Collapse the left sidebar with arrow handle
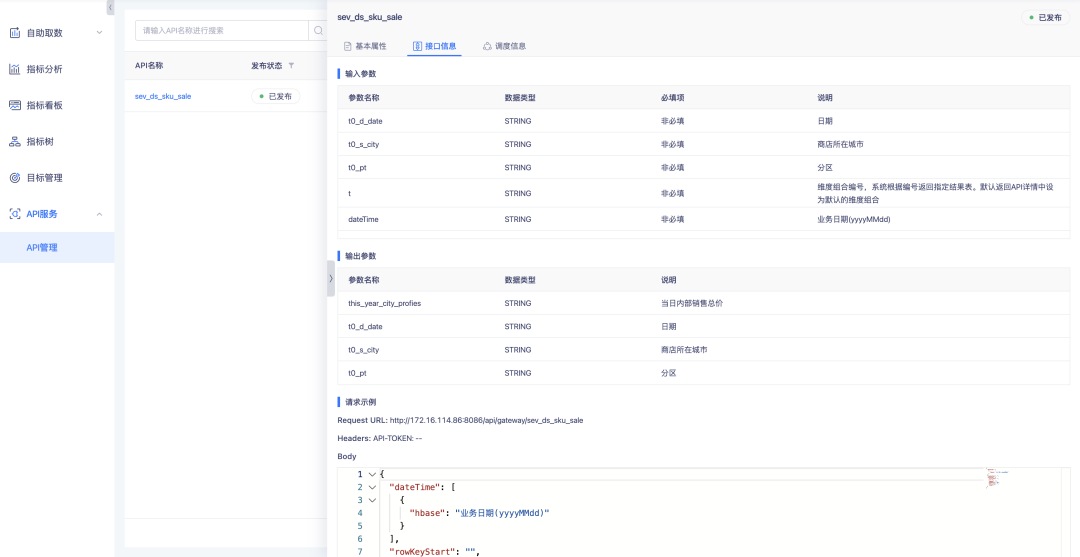Image resolution: width=1080 pixels, height=557 pixels. pyautogui.click(x=110, y=8)
